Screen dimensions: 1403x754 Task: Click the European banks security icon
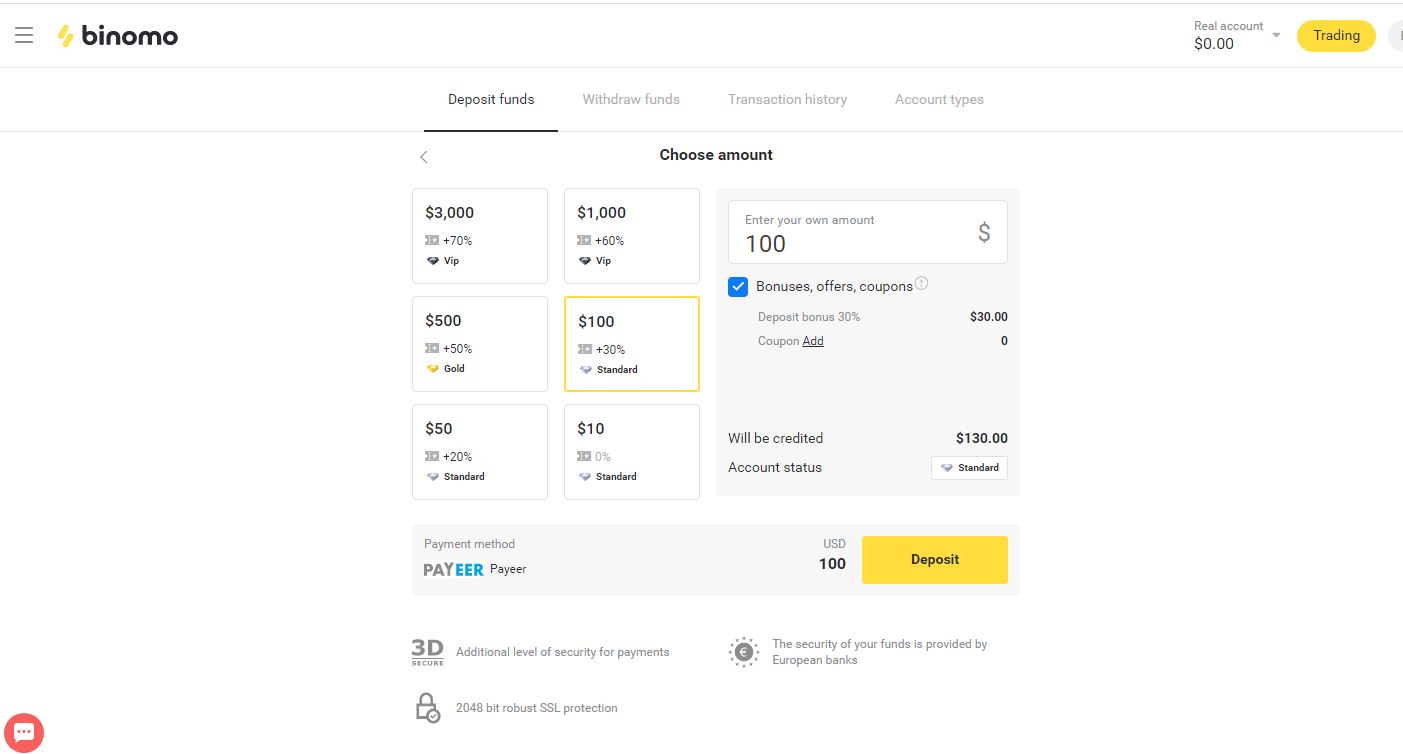[743, 652]
